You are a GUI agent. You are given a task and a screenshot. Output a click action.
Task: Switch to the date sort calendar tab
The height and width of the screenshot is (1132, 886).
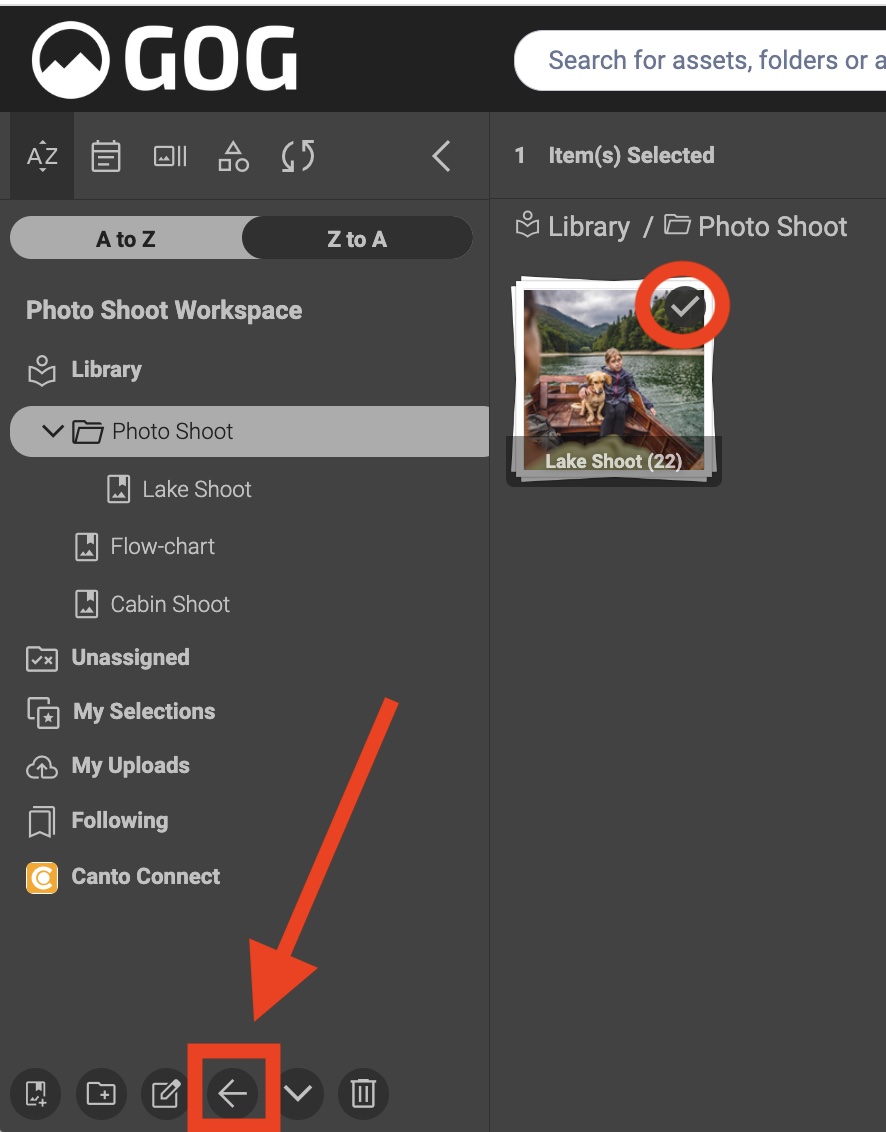pyautogui.click(x=105, y=156)
